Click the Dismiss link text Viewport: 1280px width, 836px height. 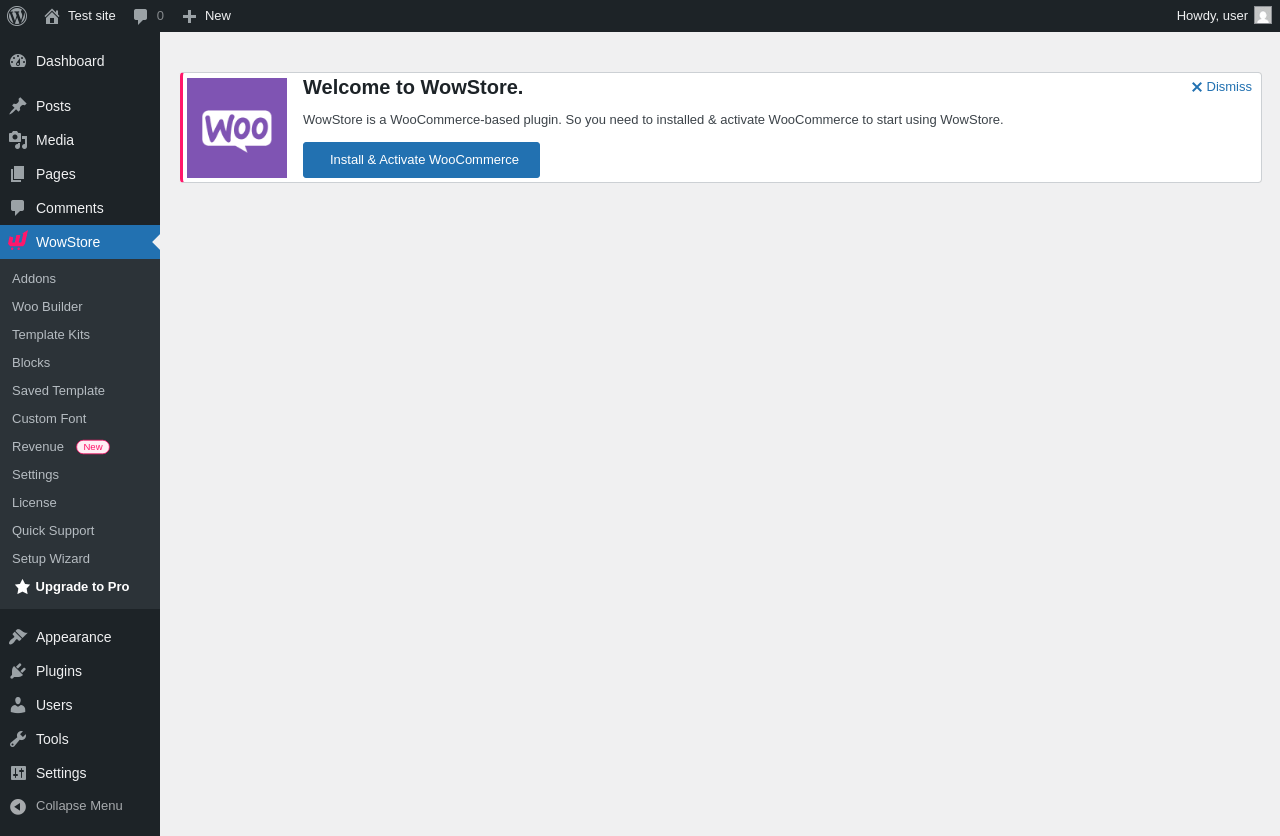click(x=1229, y=87)
